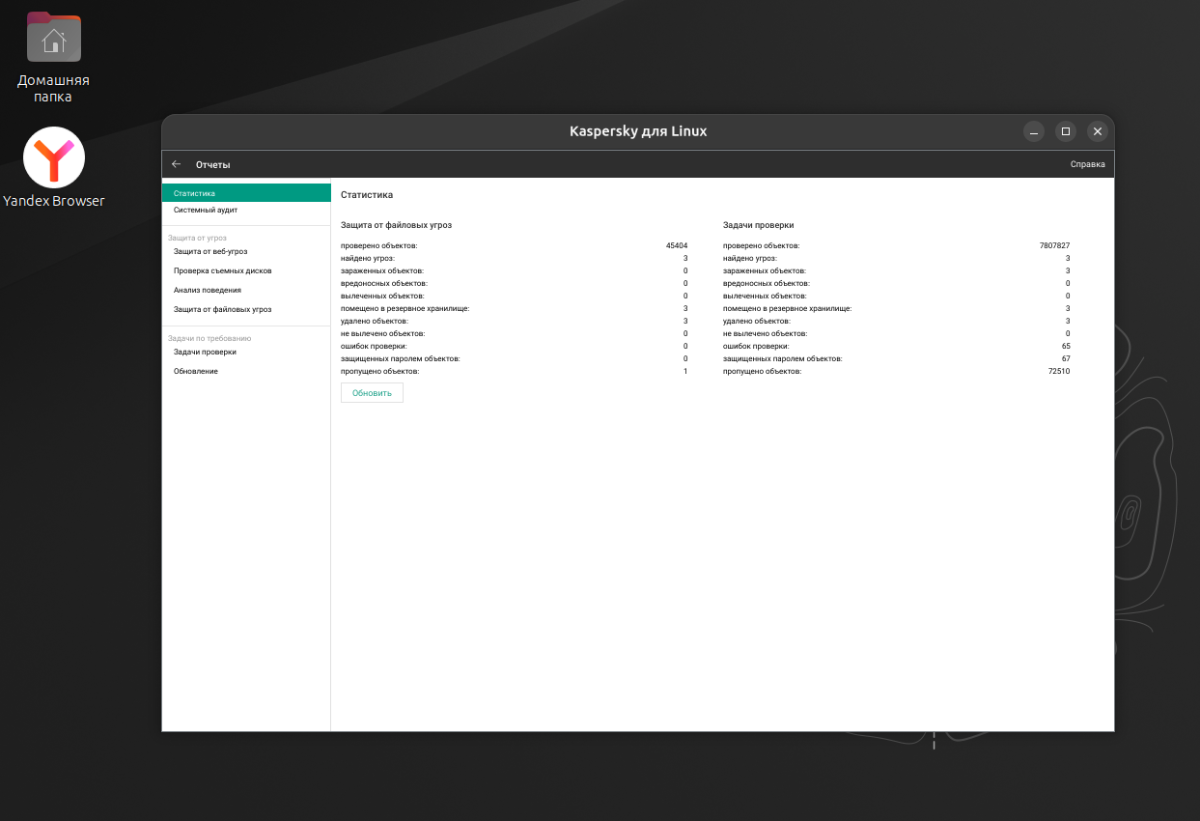Open Справка help link
The image size is (1200, 821).
[1087, 164]
